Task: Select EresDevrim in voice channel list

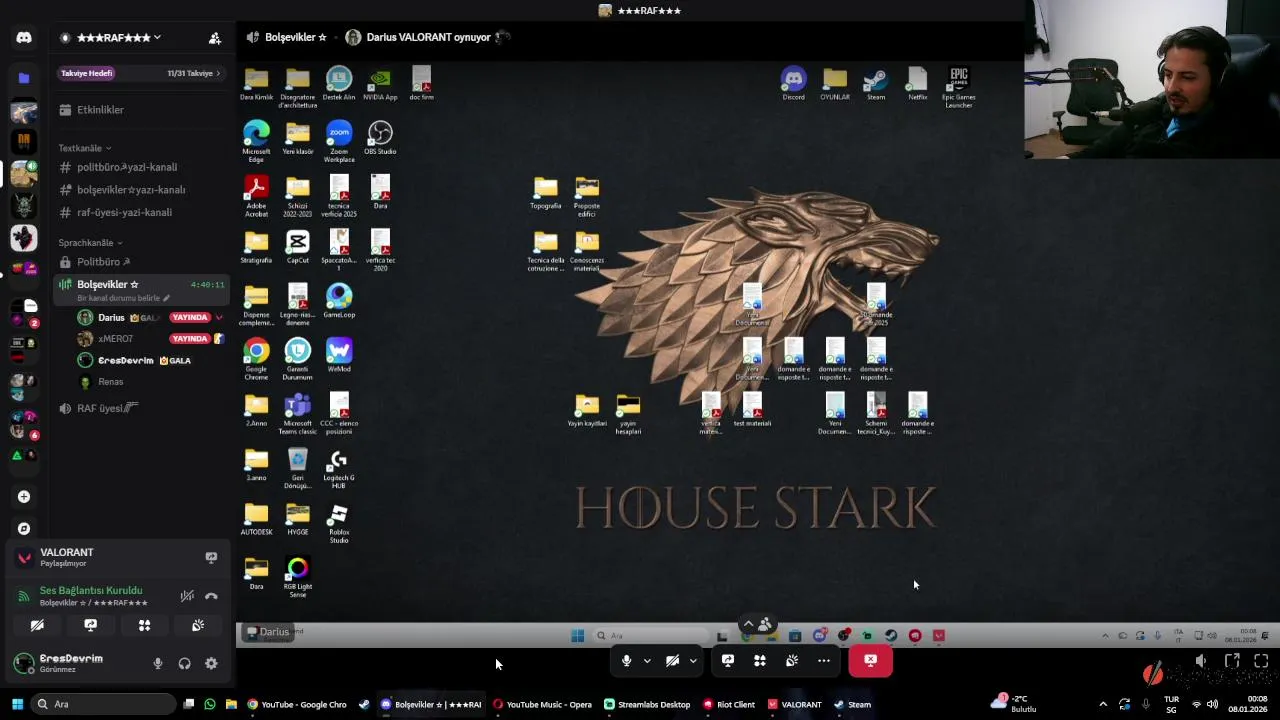Action: tap(126, 360)
